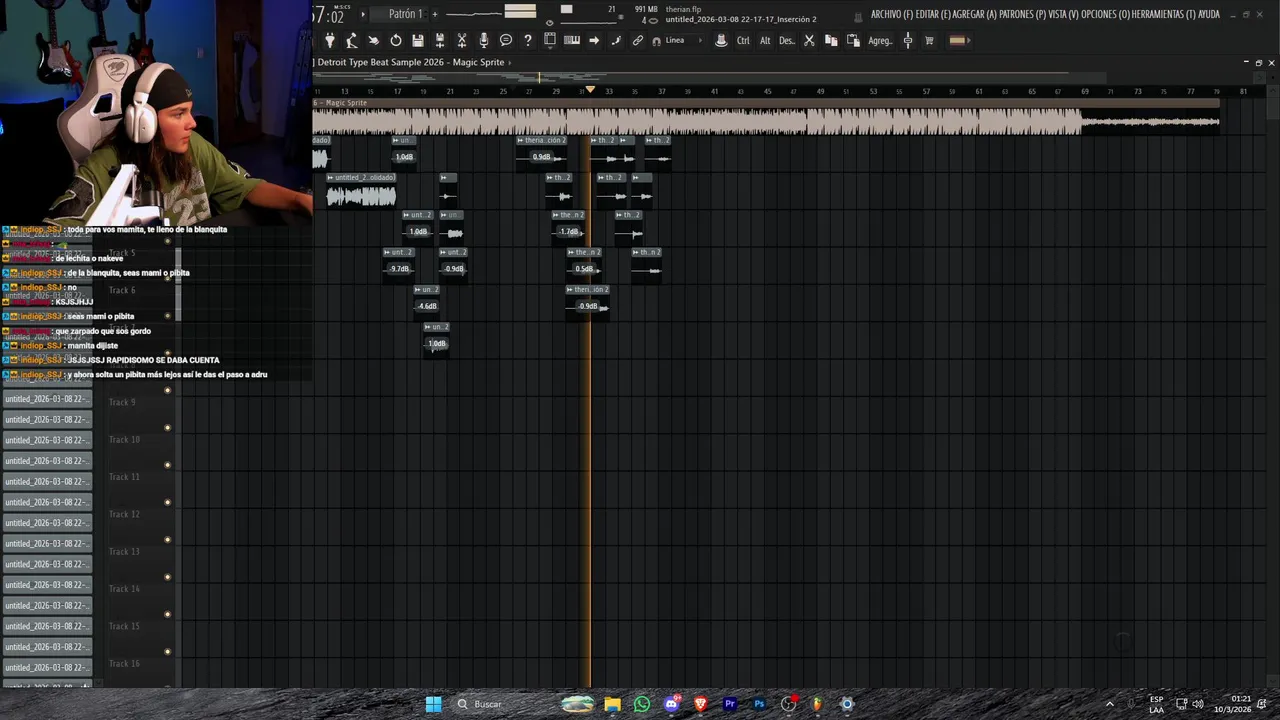The image size is (1280, 720).
Task: Click the save-as floppy icon with arrows
Action: pyautogui.click(x=440, y=40)
